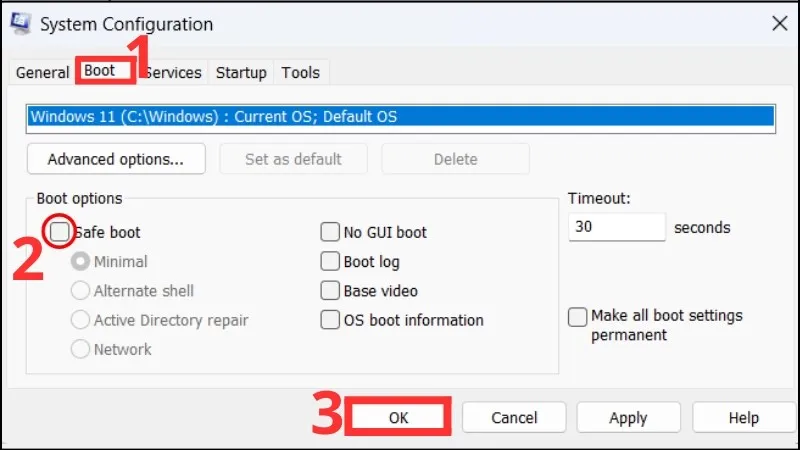
Task: Apply the boot settings
Action: 628,418
